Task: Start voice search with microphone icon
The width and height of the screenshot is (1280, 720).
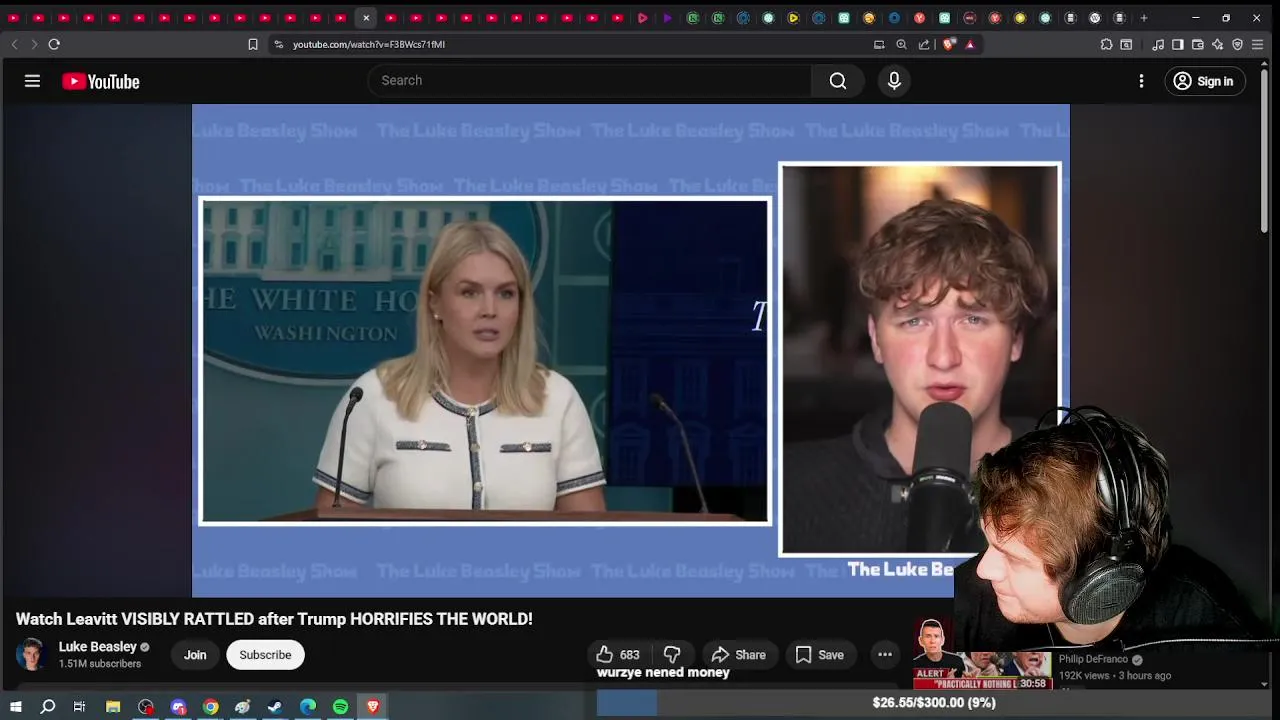Action: click(x=894, y=81)
